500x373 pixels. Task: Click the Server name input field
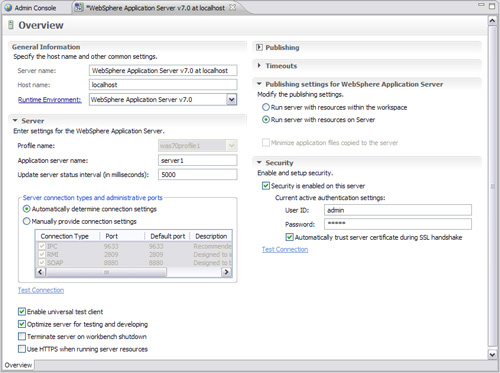(163, 70)
